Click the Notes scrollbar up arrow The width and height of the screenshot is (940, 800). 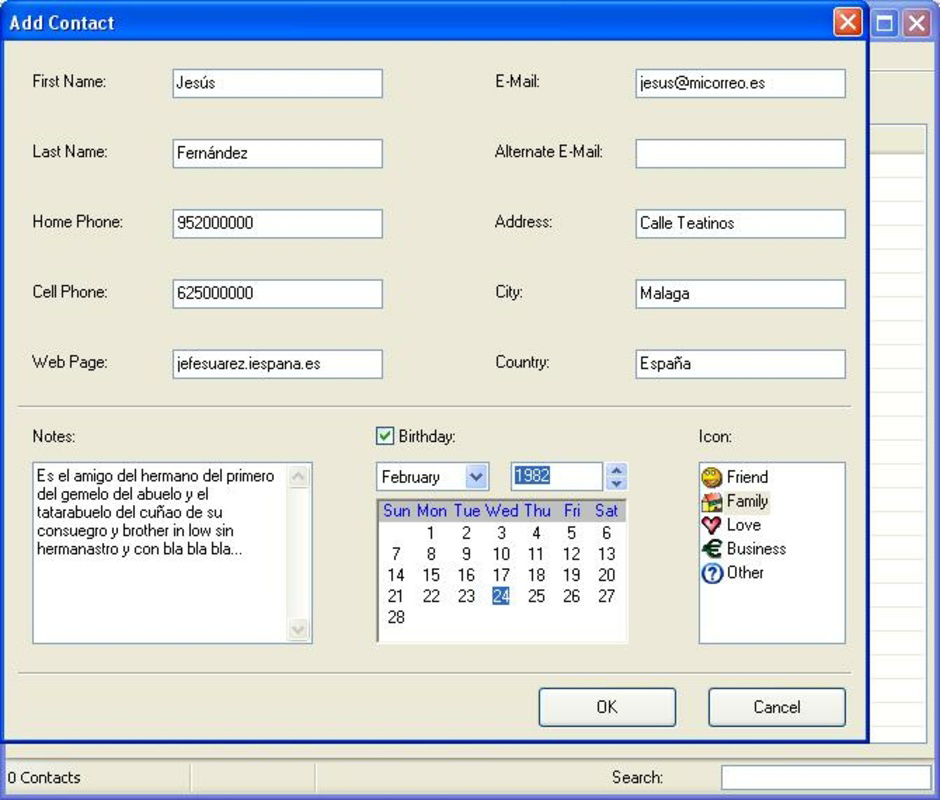(299, 476)
